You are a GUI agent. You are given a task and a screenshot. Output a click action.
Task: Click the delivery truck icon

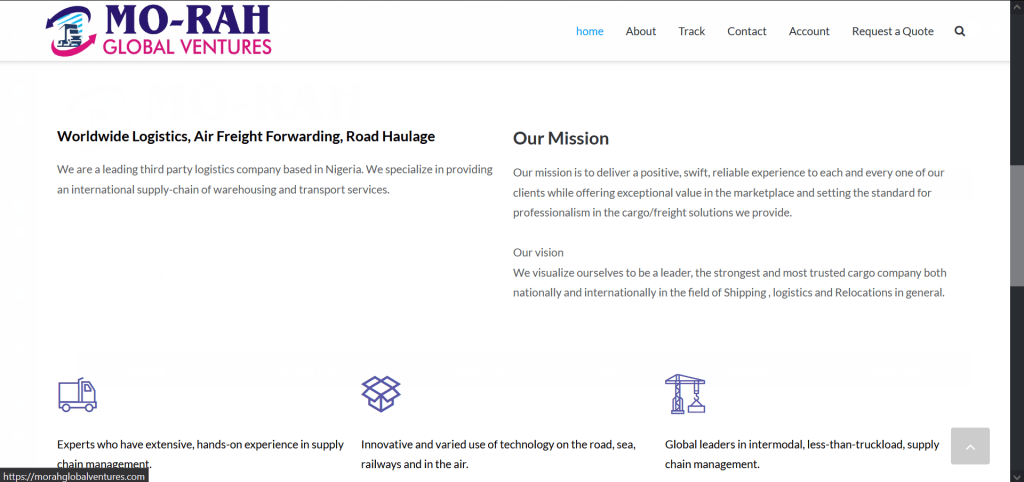pos(77,395)
